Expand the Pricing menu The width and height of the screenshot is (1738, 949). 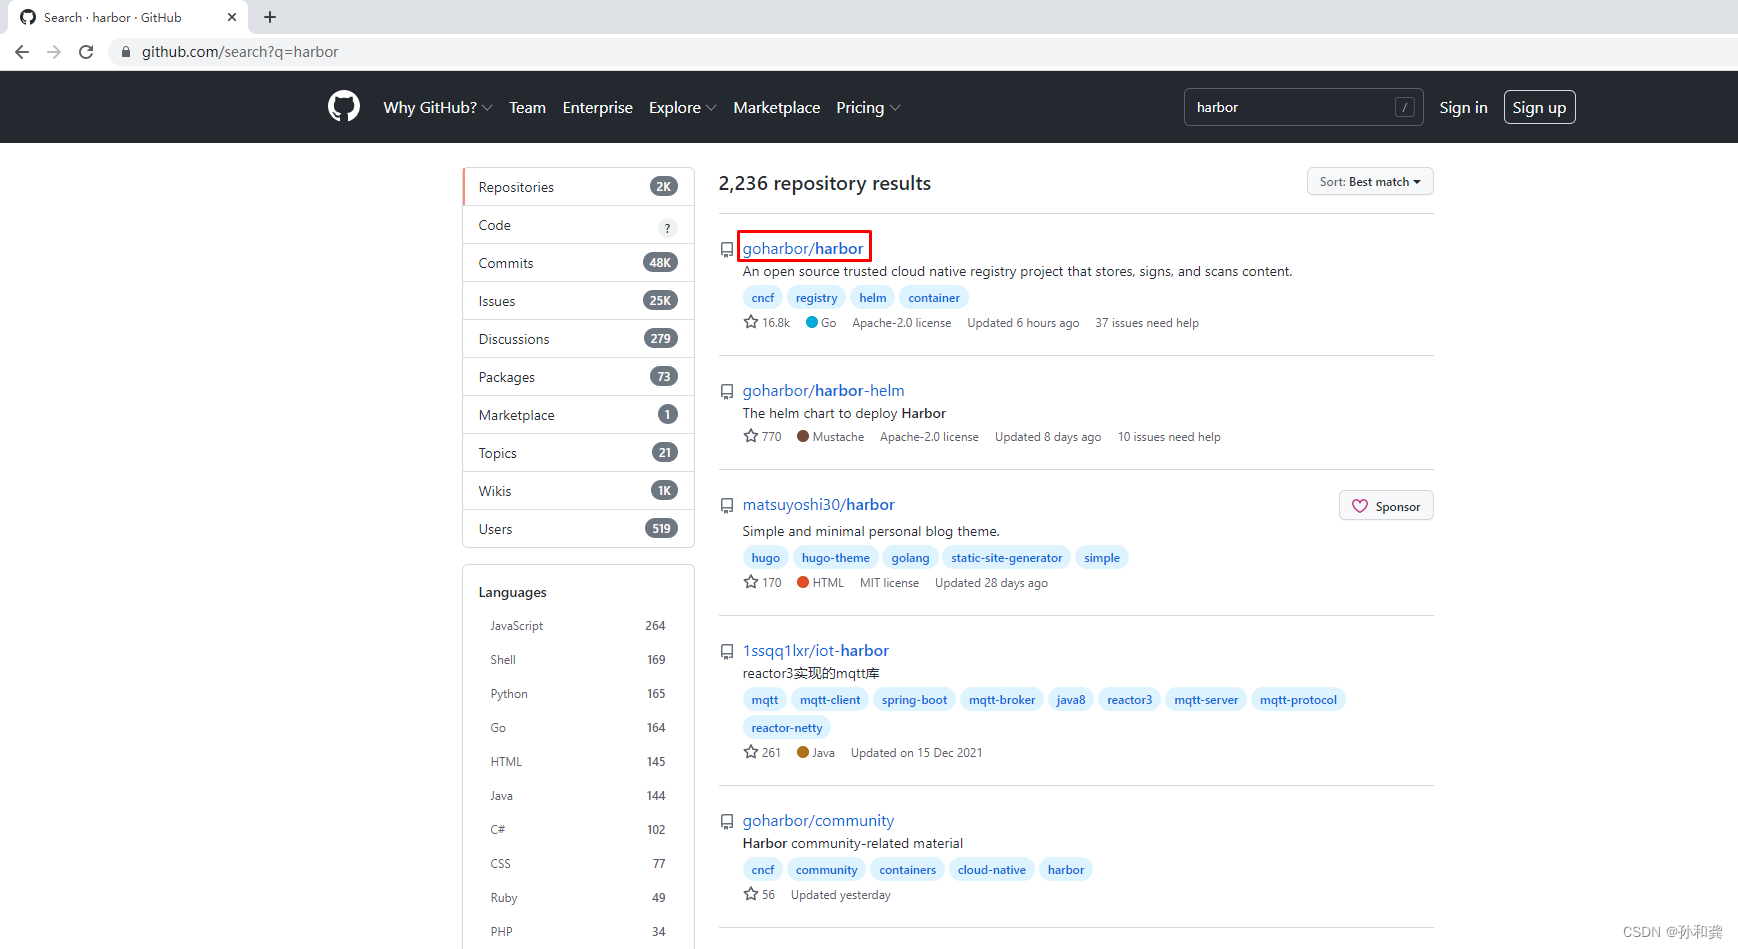click(868, 107)
